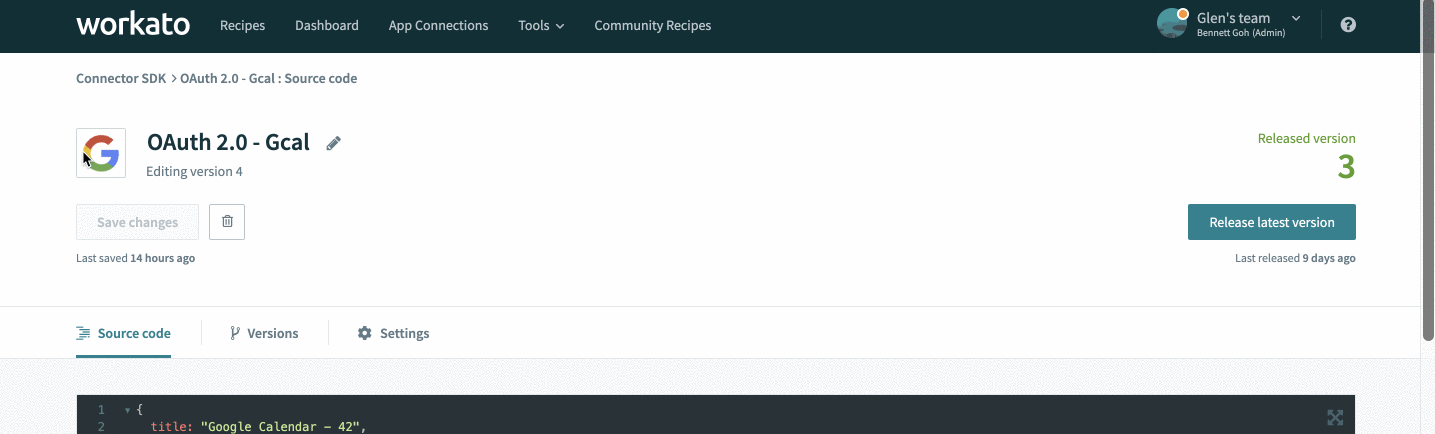The height and width of the screenshot is (434, 1435).
Task: Click the Workato logo
Action: (x=133, y=25)
